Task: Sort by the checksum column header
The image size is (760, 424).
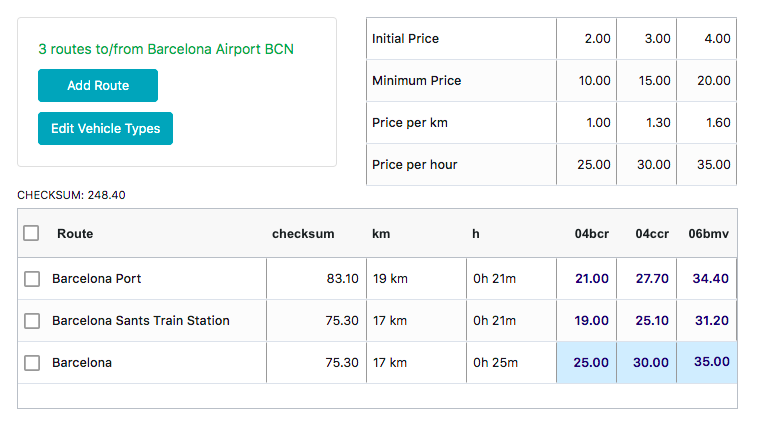Action: click(x=303, y=234)
